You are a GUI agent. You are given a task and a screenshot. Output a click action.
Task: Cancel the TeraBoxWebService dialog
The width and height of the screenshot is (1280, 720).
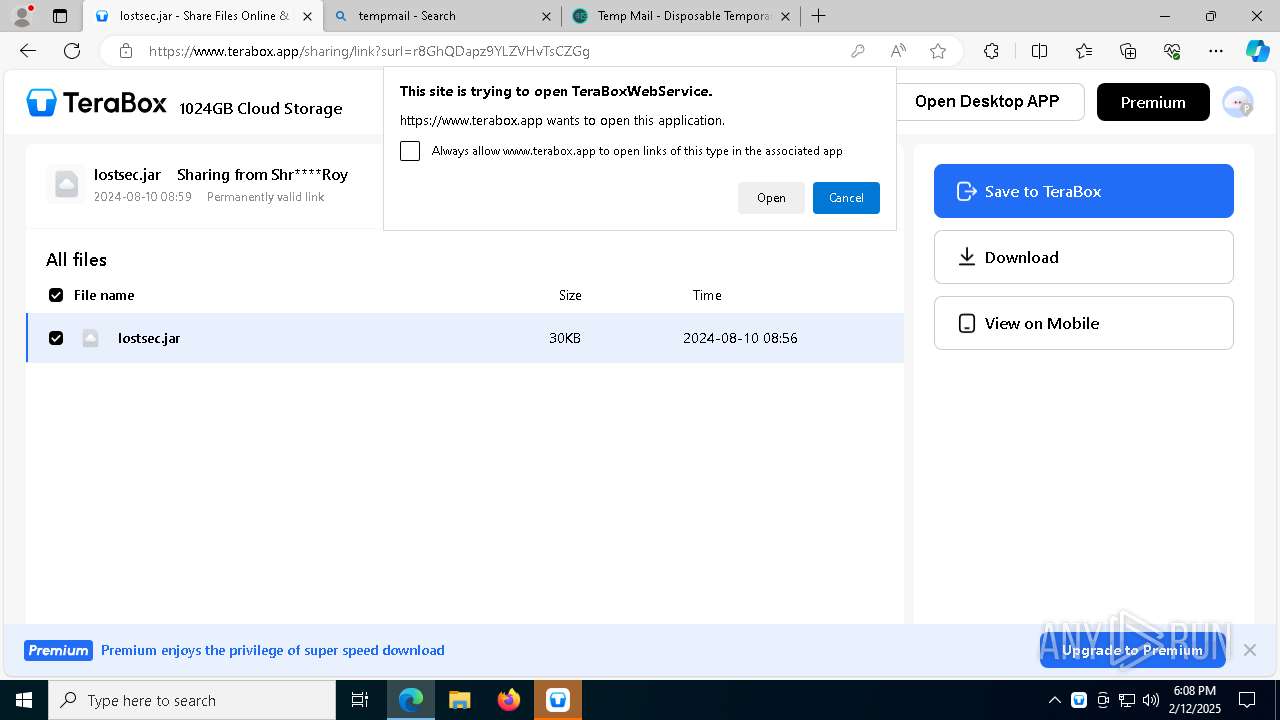(x=846, y=198)
